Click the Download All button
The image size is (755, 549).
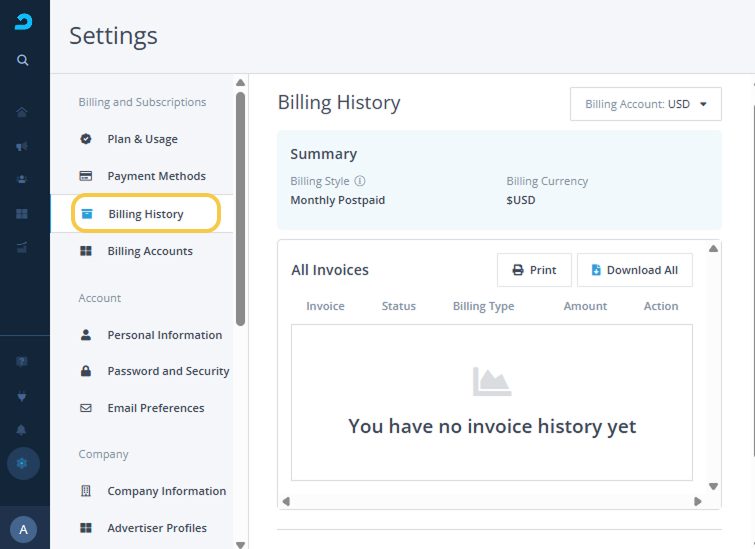tap(634, 270)
